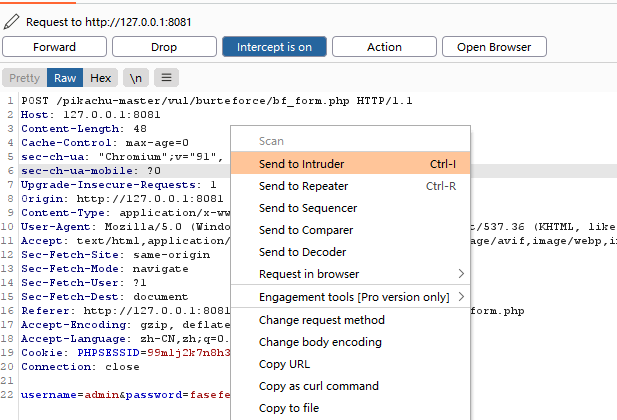Click Copy as curl command entry
Viewport: 617px width, 420px height.
point(319,386)
